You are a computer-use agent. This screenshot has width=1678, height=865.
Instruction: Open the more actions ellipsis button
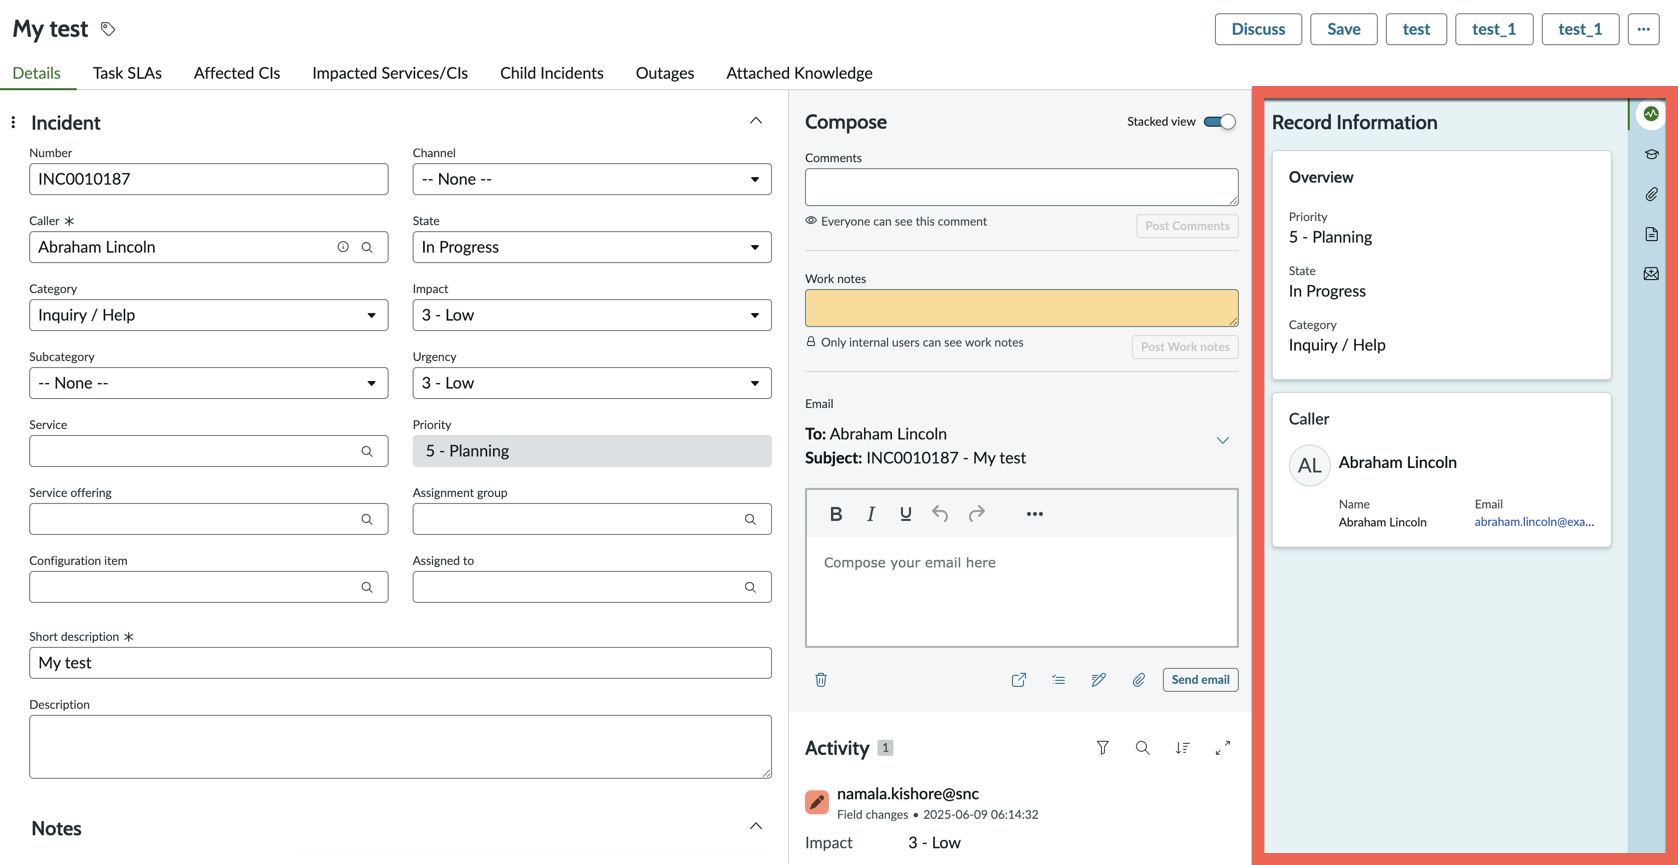tap(1644, 29)
